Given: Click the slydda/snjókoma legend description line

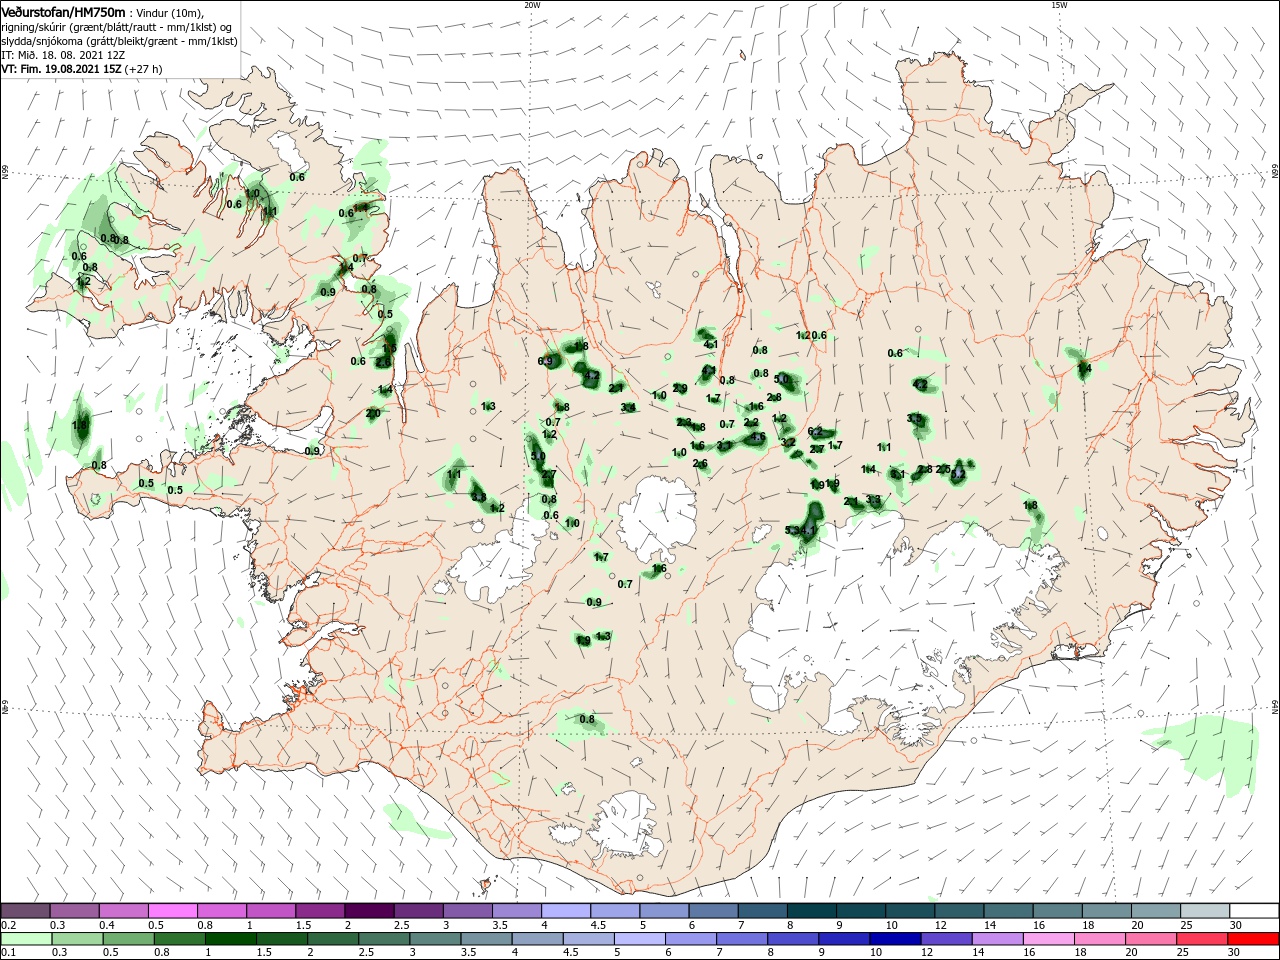Looking at the screenshot, I should [119, 41].
